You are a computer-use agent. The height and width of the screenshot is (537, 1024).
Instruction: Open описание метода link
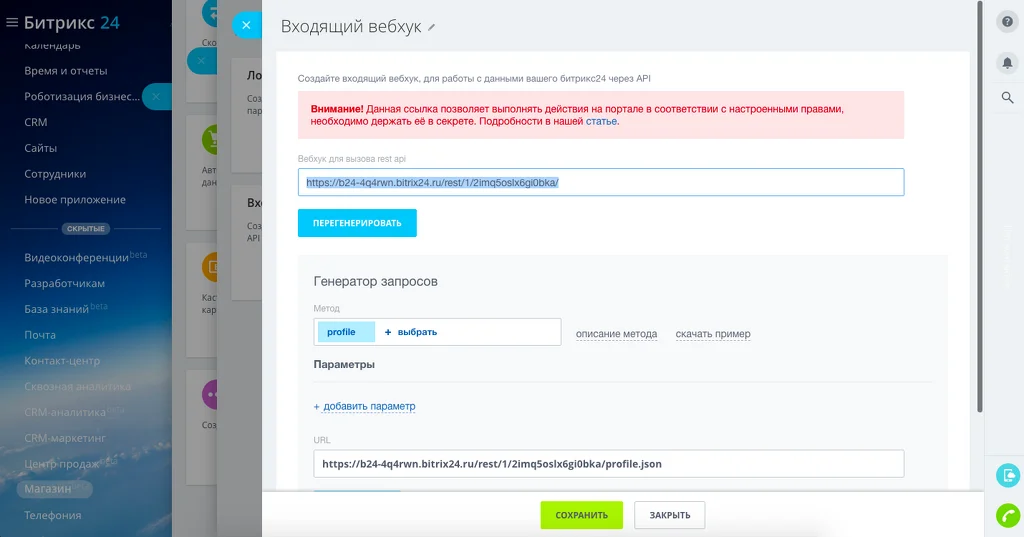coord(616,334)
